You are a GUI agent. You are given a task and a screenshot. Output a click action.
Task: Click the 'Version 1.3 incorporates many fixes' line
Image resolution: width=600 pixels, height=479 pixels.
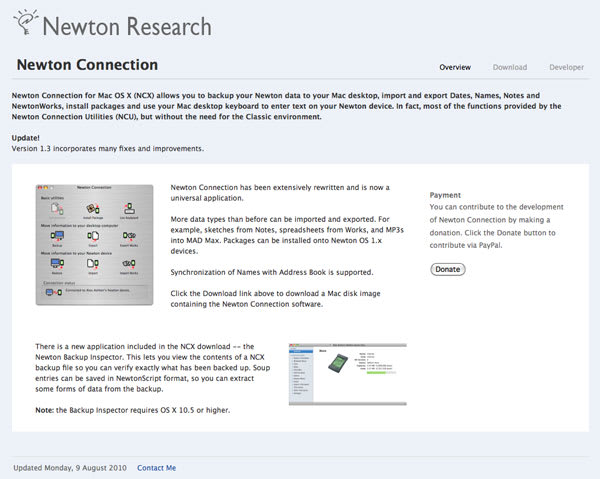click(x=108, y=148)
